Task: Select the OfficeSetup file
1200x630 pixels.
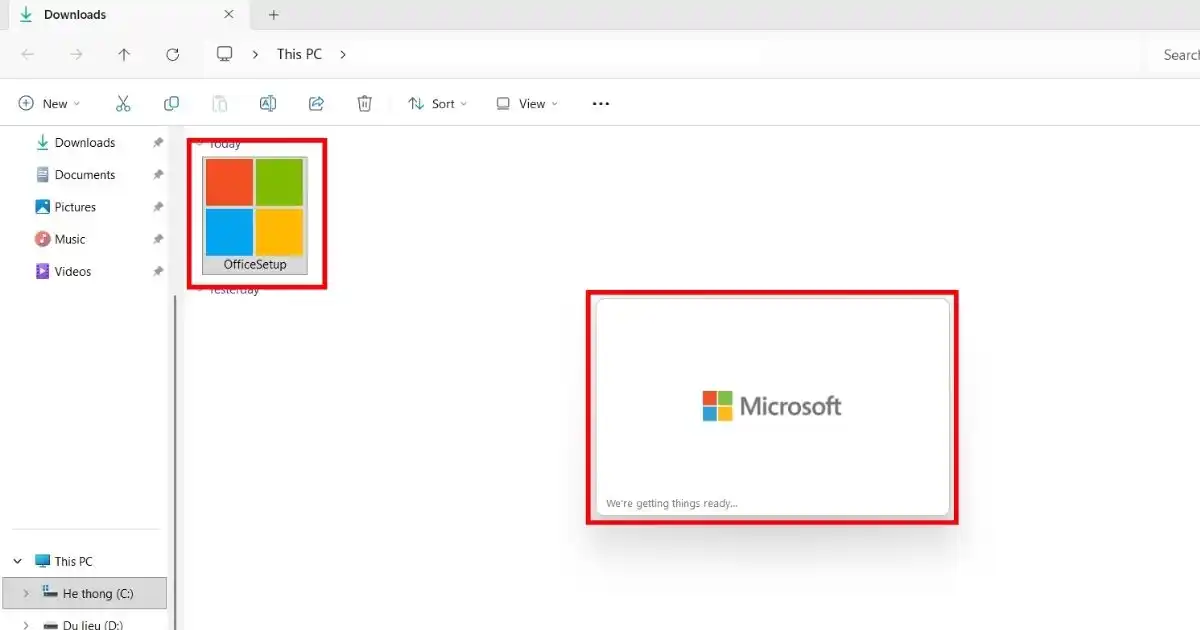Action: [255, 215]
